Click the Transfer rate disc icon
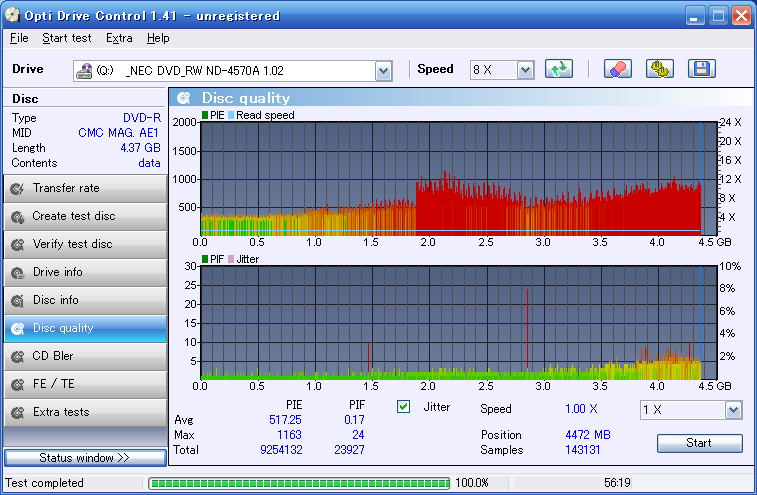The width and height of the screenshot is (757, 495). click(17, 189)
